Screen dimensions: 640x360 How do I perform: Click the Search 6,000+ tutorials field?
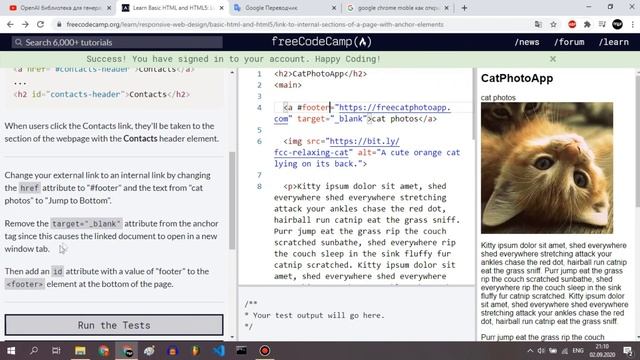click(x=117, y=42)
